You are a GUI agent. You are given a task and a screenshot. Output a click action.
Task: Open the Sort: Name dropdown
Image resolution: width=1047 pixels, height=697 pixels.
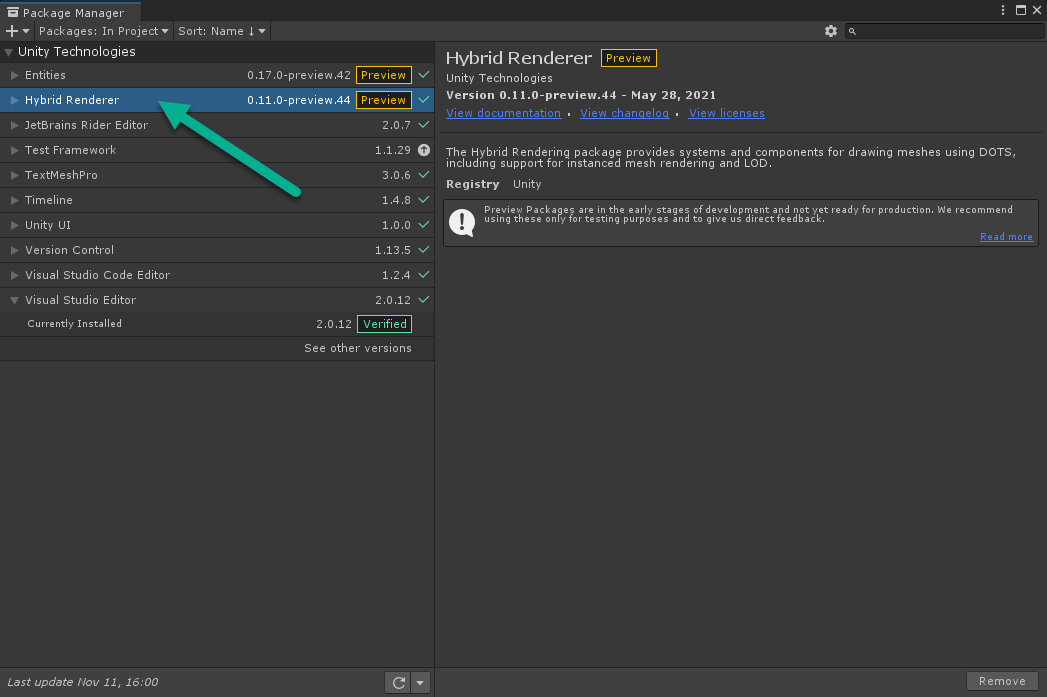(221, 31)
